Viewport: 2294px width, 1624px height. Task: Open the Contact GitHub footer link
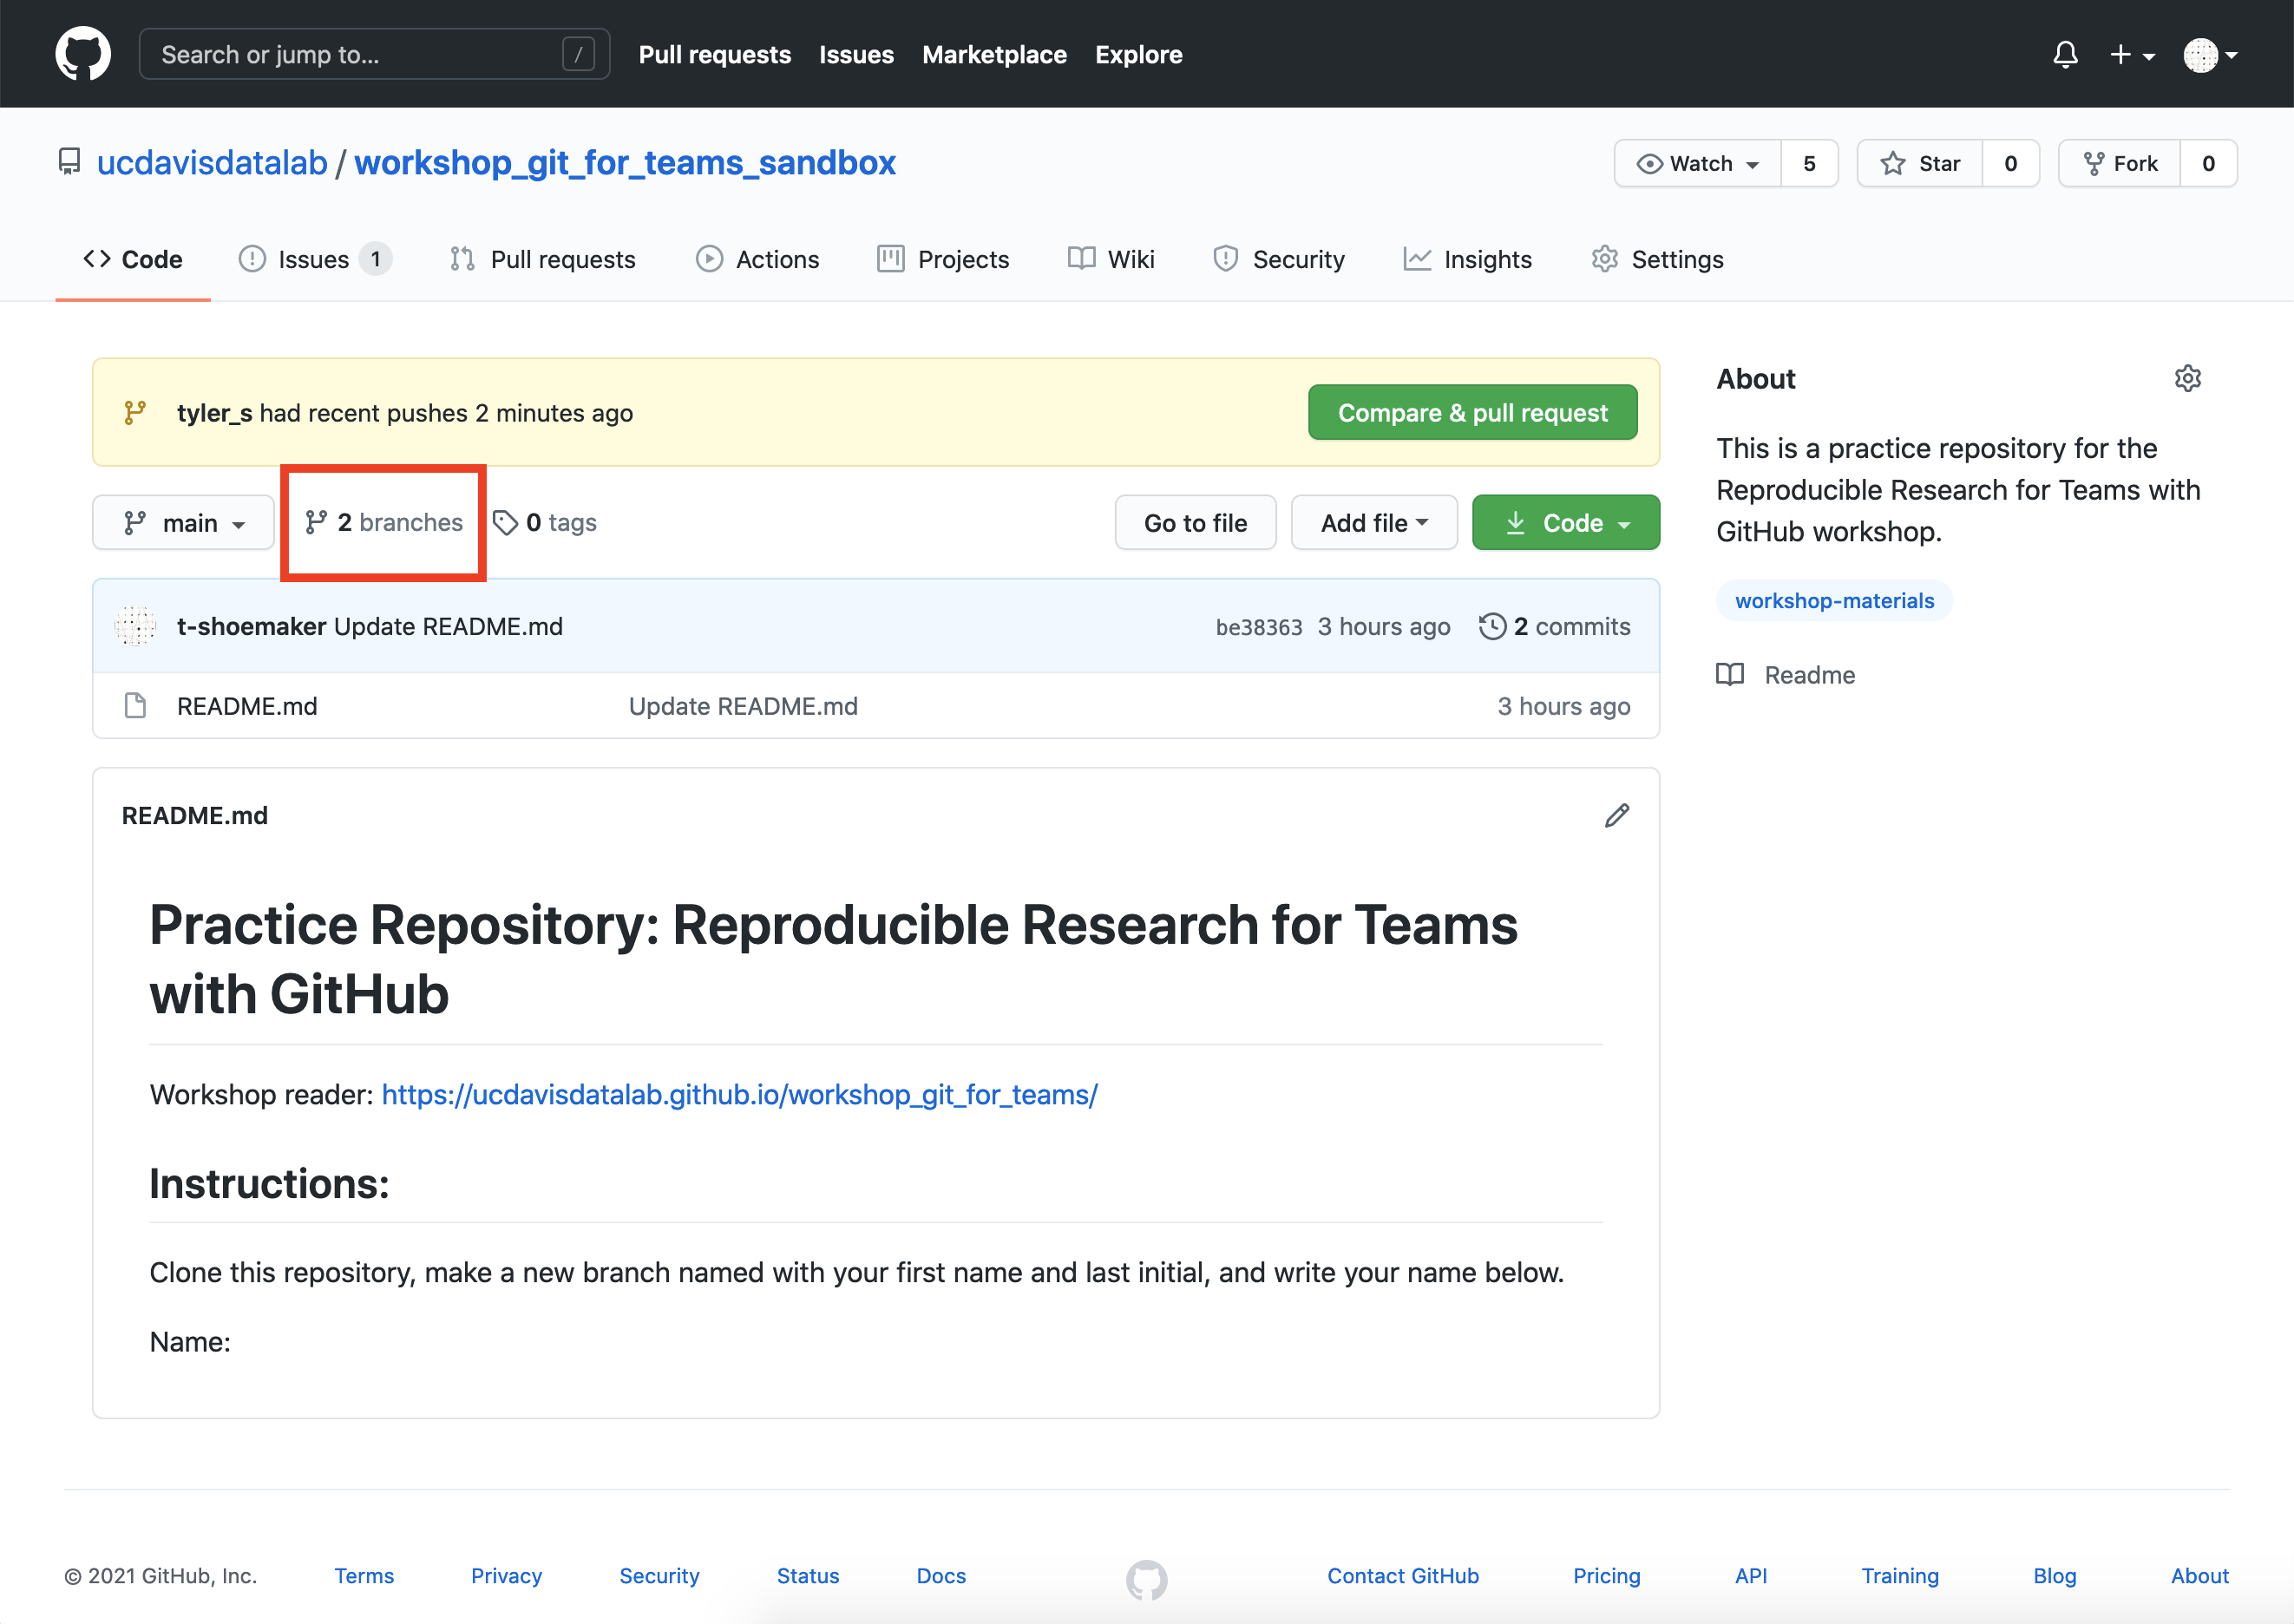pos(1402,1575)
